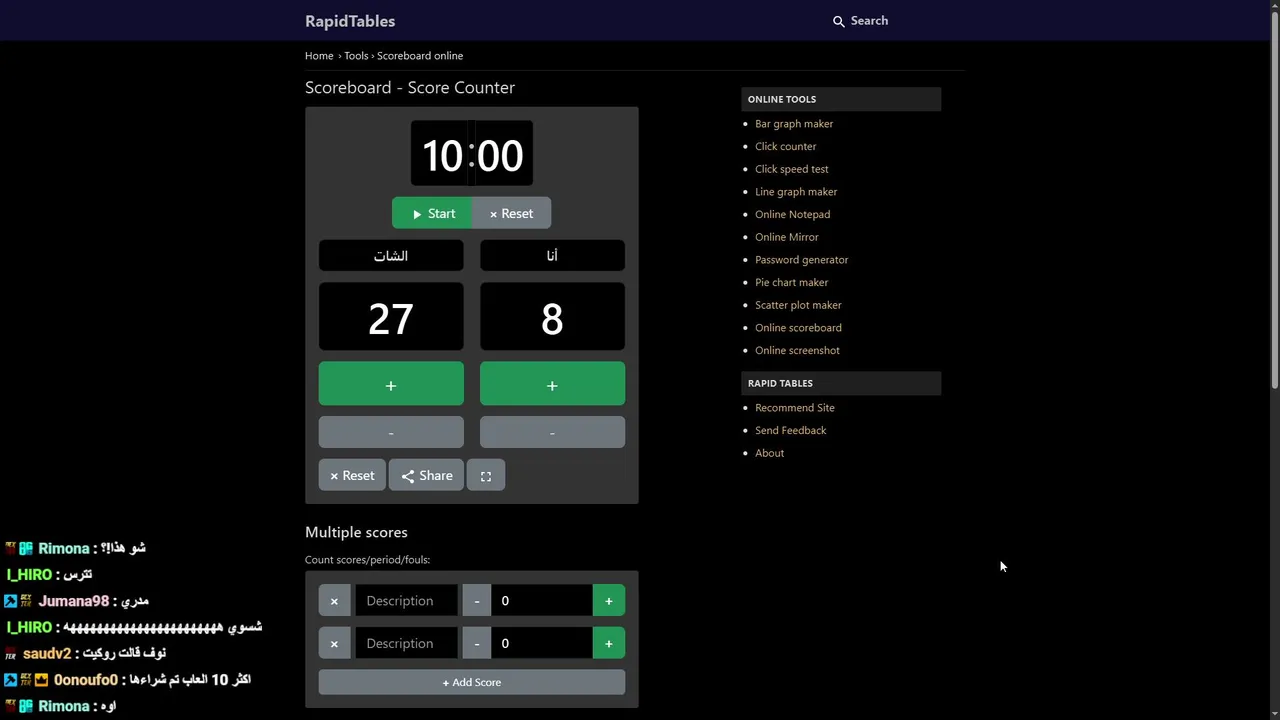Open Bar graph maker tool

click(794, 124)
